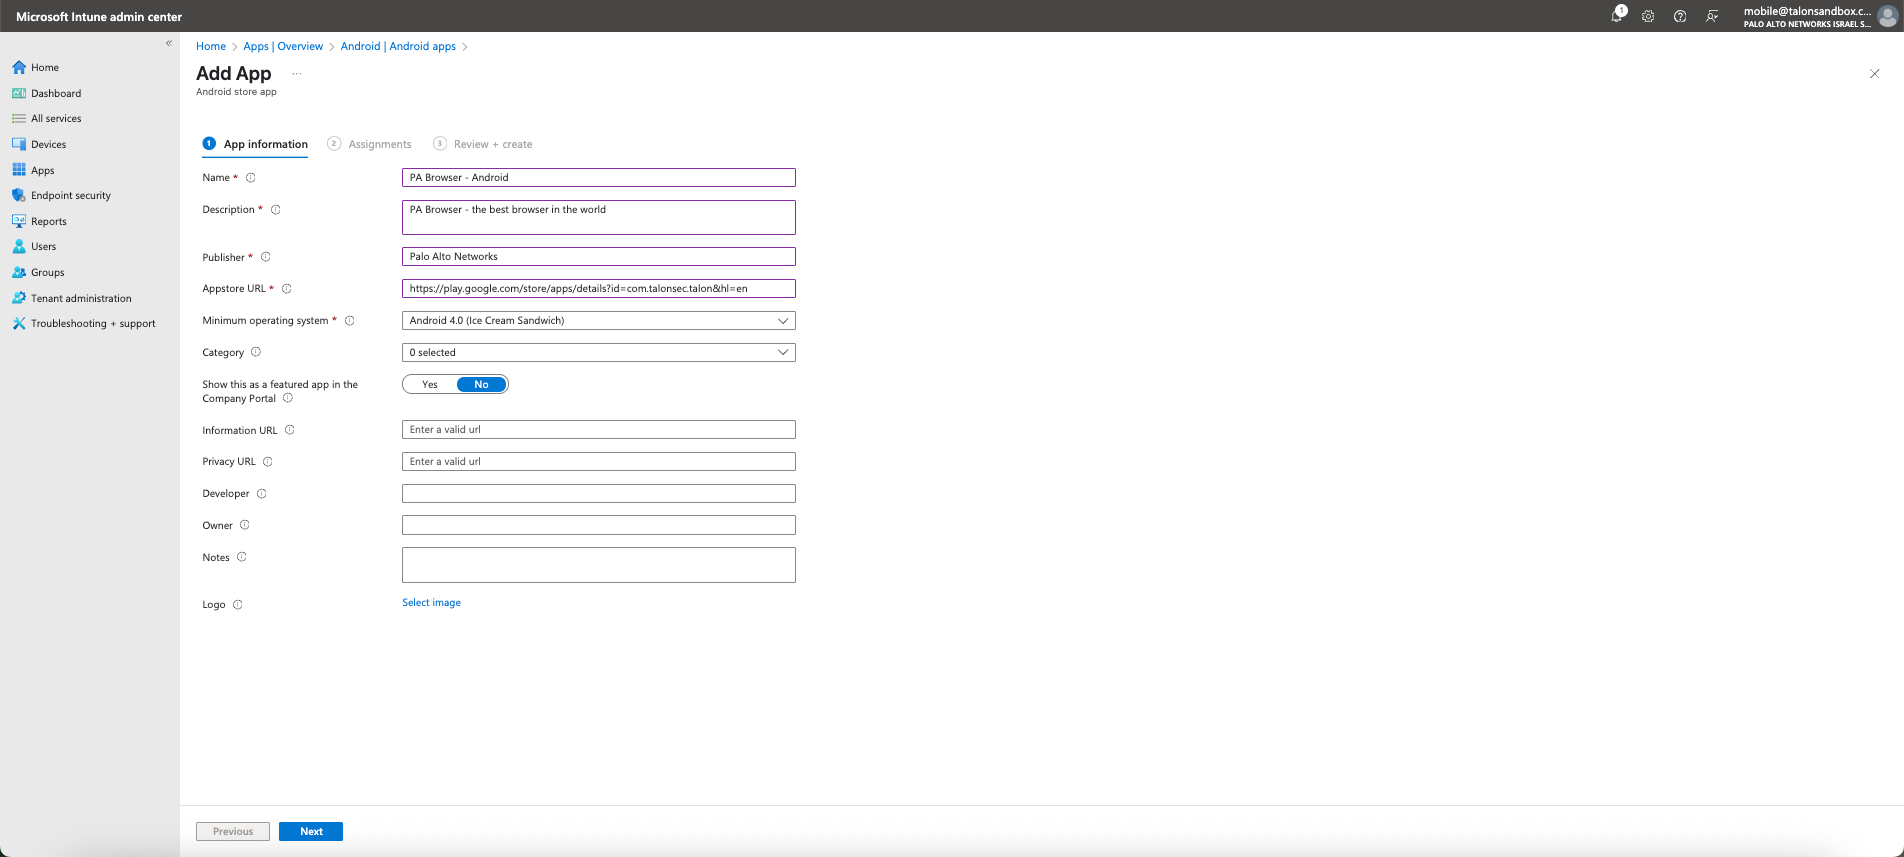Click the Endpoint security shield icon
This screenshot has height=857, width=1904.
pyautogui.click(x=19, y=195)
